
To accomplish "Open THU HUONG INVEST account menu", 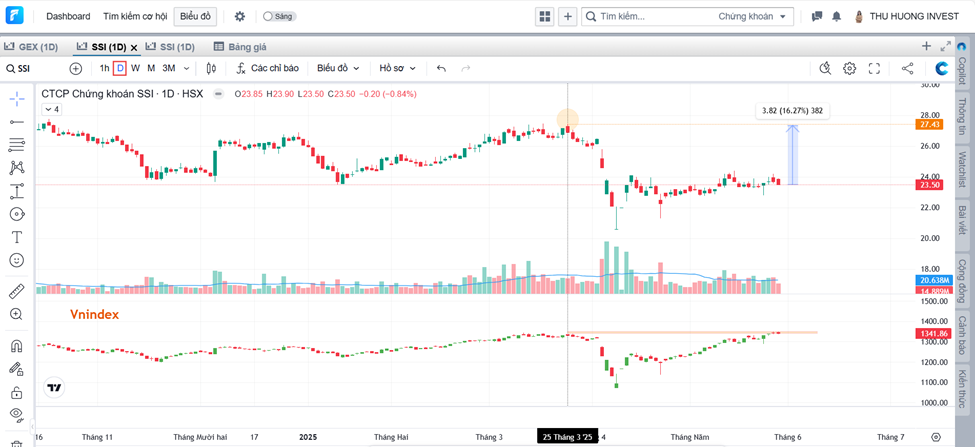I will (x=907, y=17).
